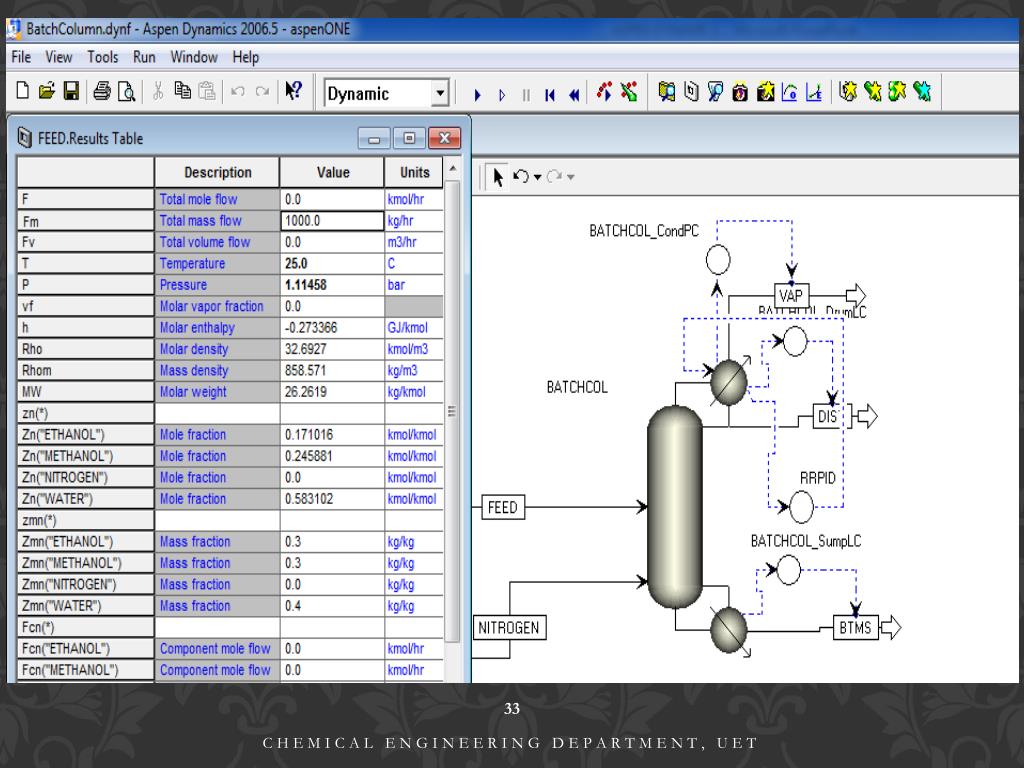Screen dimensions: 1024x768
Task: Click the Copy icon in toolbar
Action: pyautogui.click(x=182, y=93)
